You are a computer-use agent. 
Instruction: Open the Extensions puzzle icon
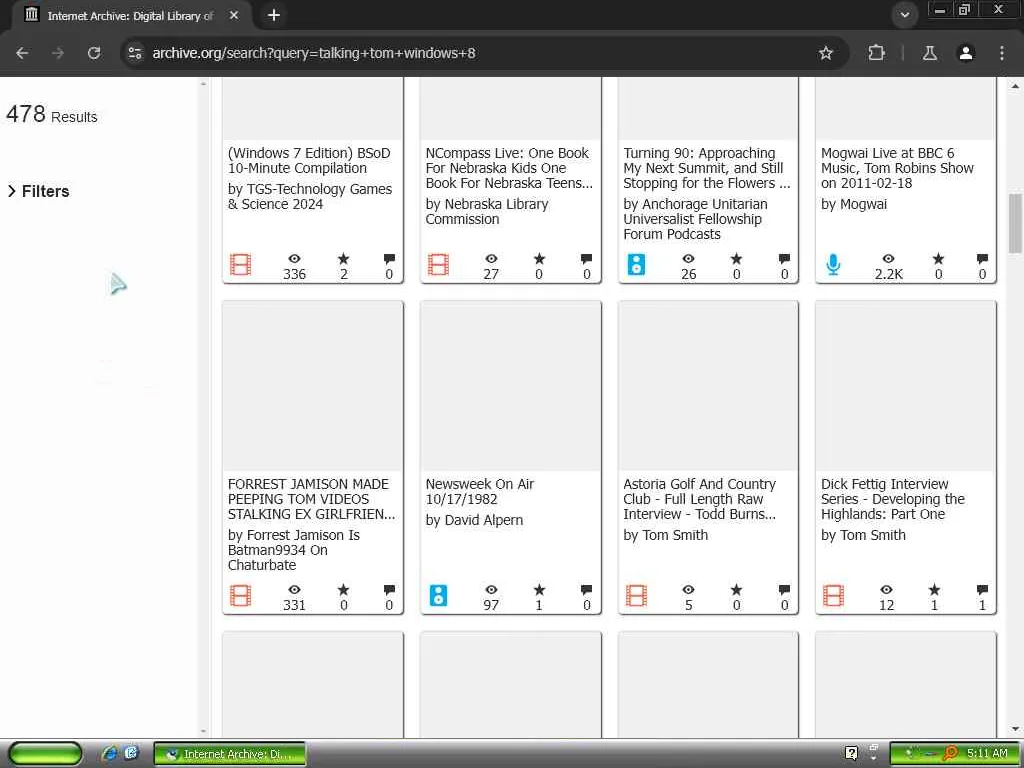coord(876,53)
